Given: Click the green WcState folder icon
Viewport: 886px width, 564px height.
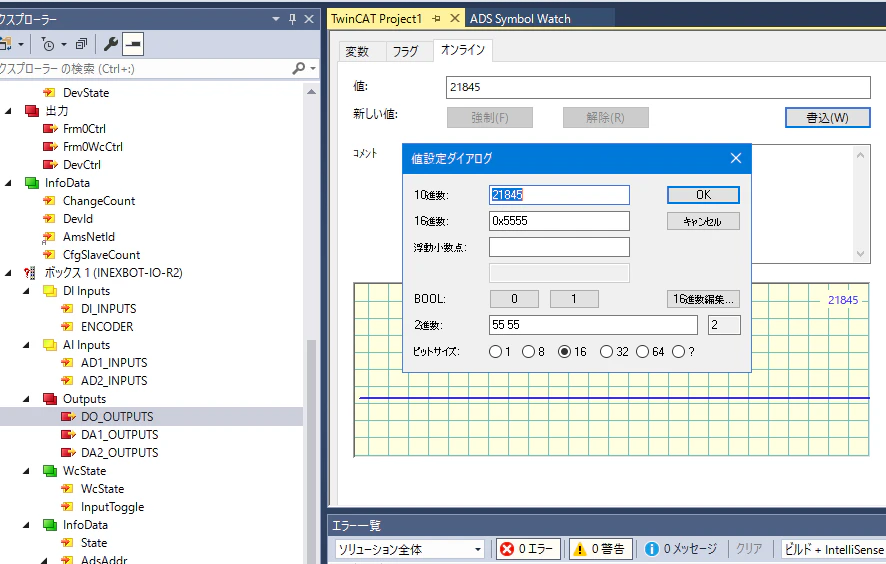Looking at the screenshot, I should tap(50, 471).
